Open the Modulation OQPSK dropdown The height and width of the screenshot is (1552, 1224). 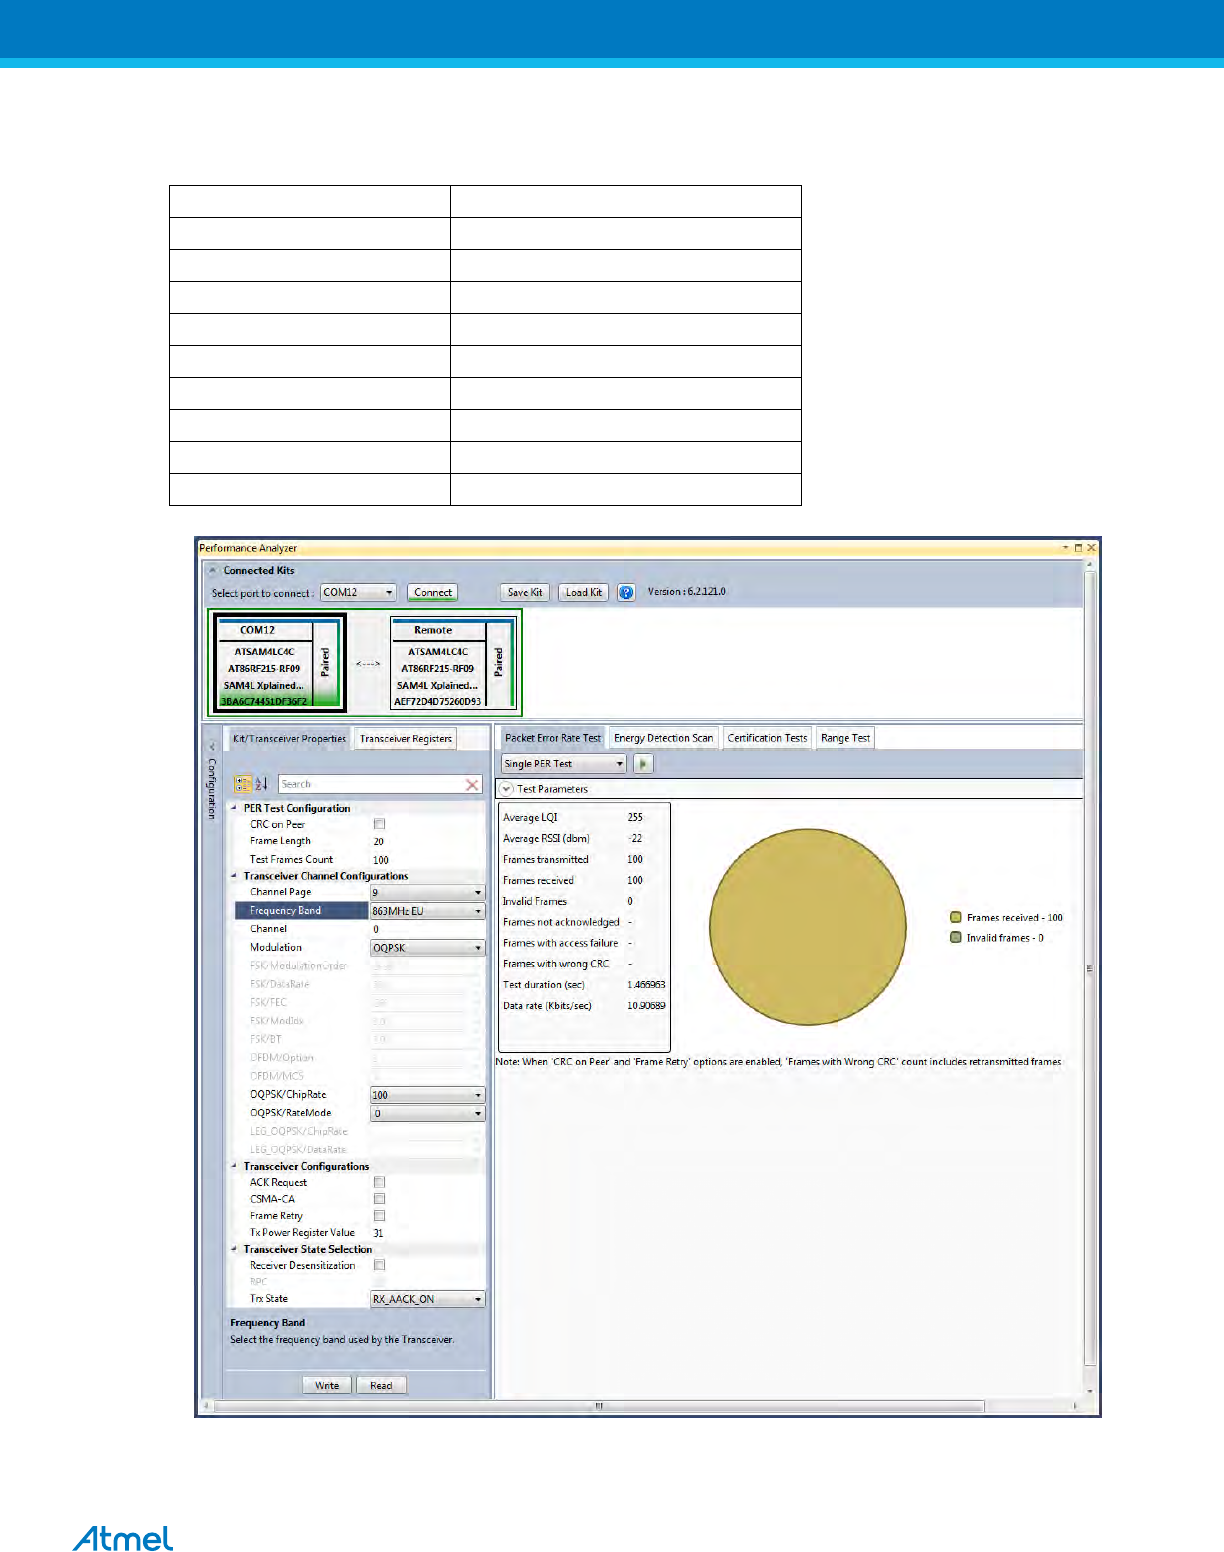coord(477,948)
